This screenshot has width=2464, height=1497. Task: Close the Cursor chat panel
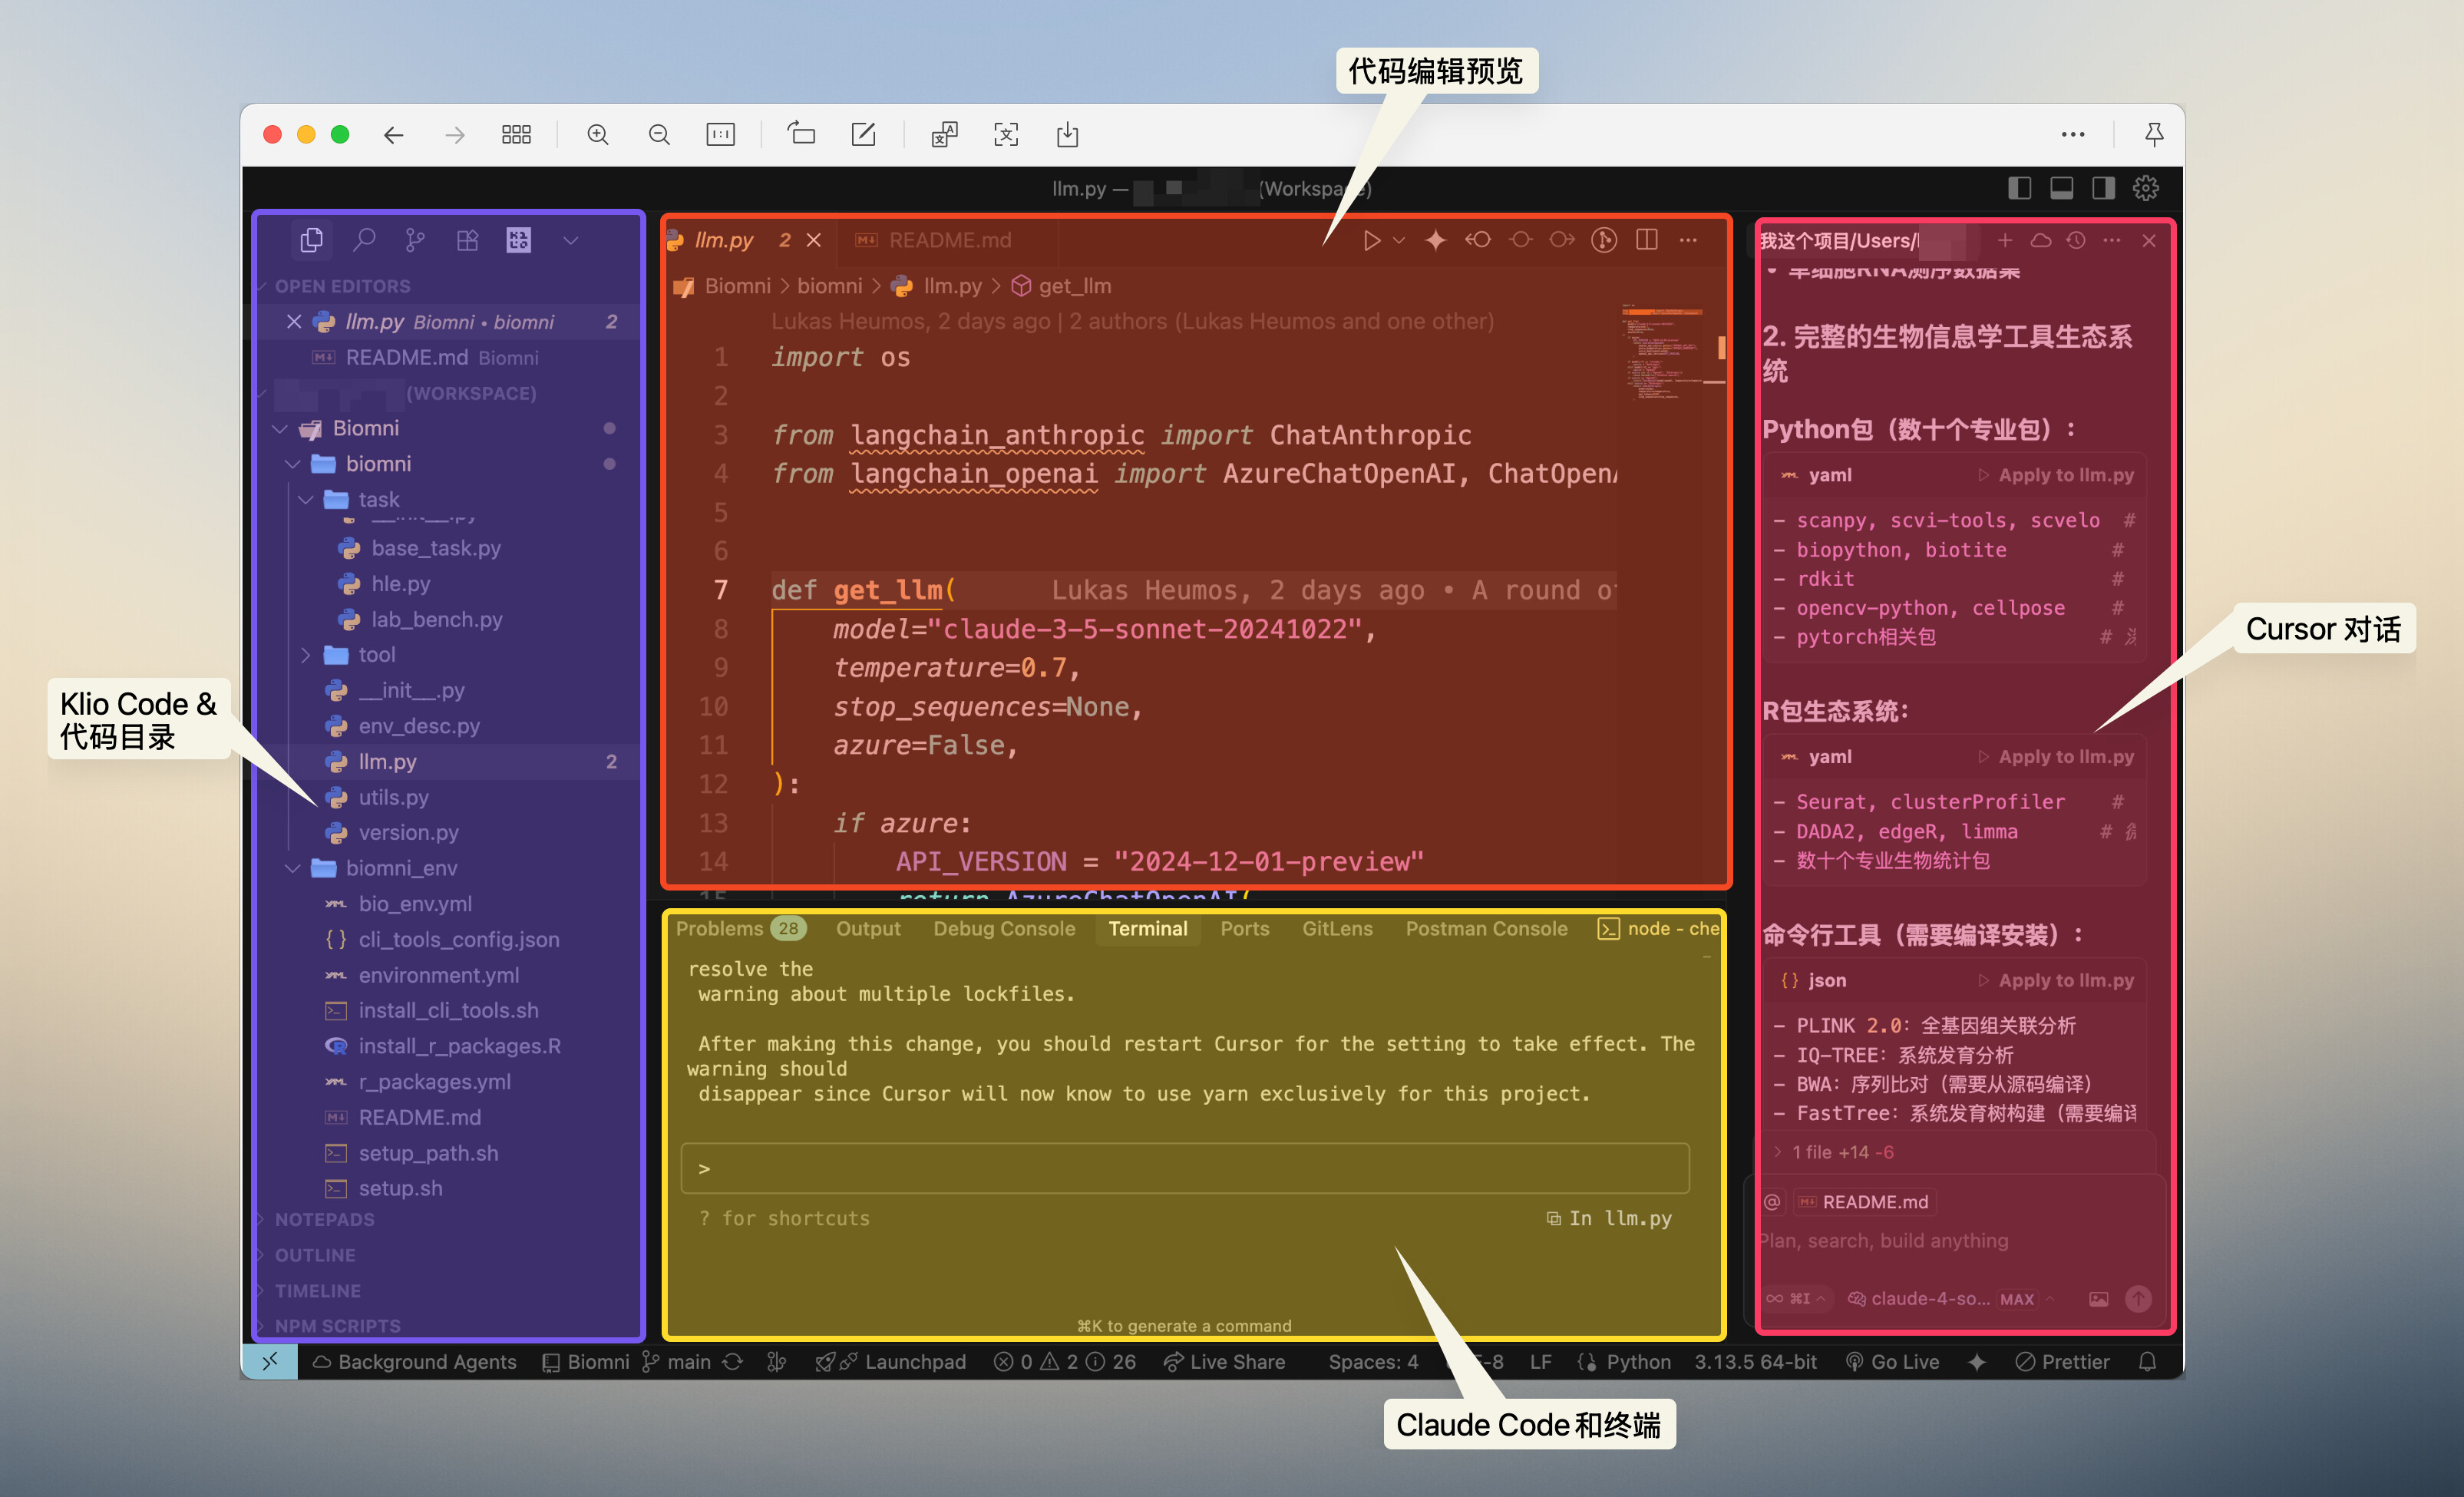tap(2149, 240)
